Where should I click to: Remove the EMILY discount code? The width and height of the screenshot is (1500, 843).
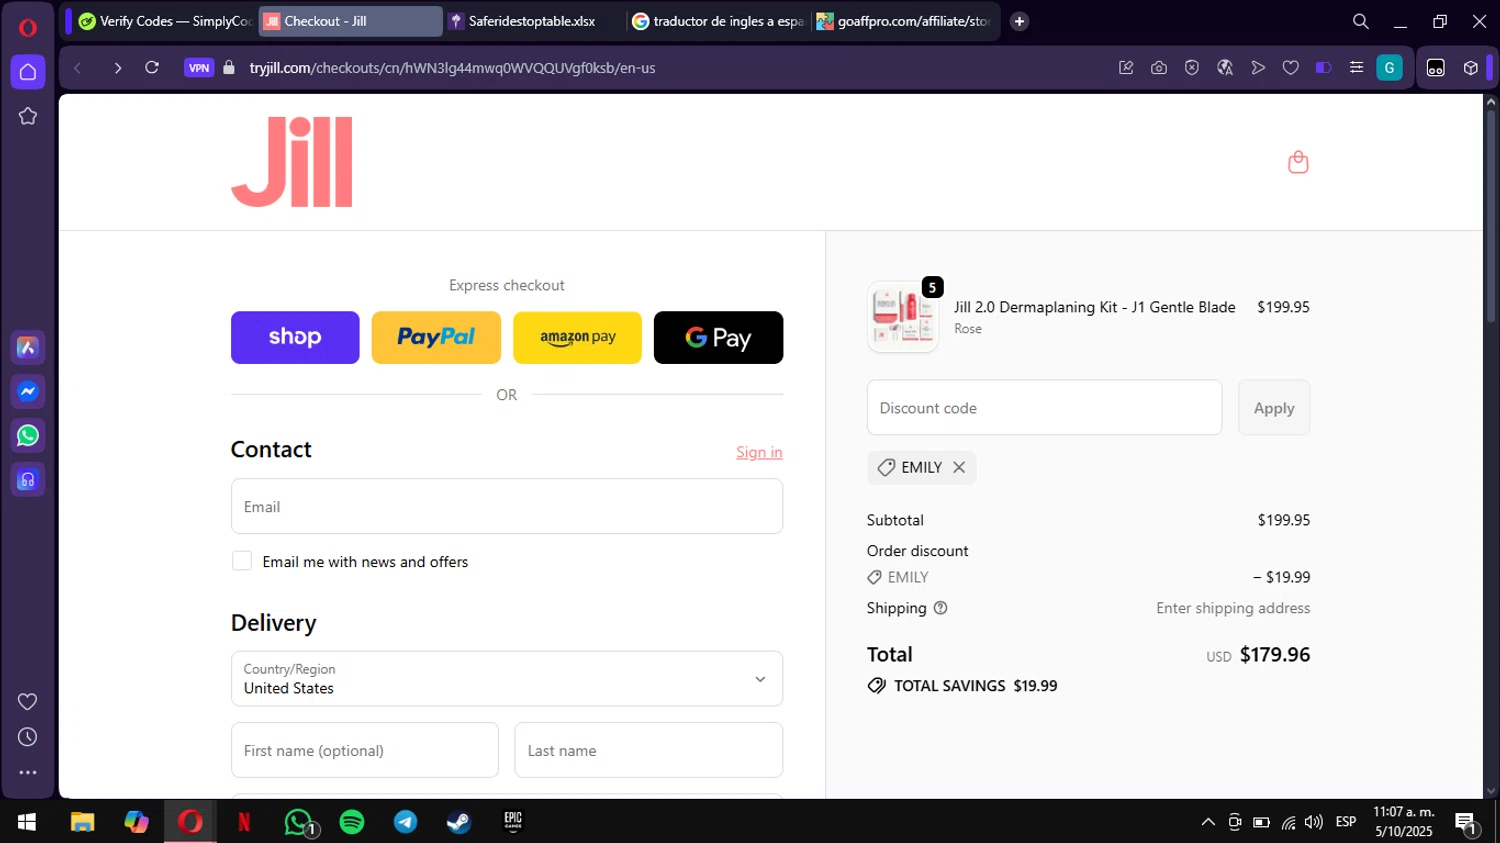[x=959, y=467]
